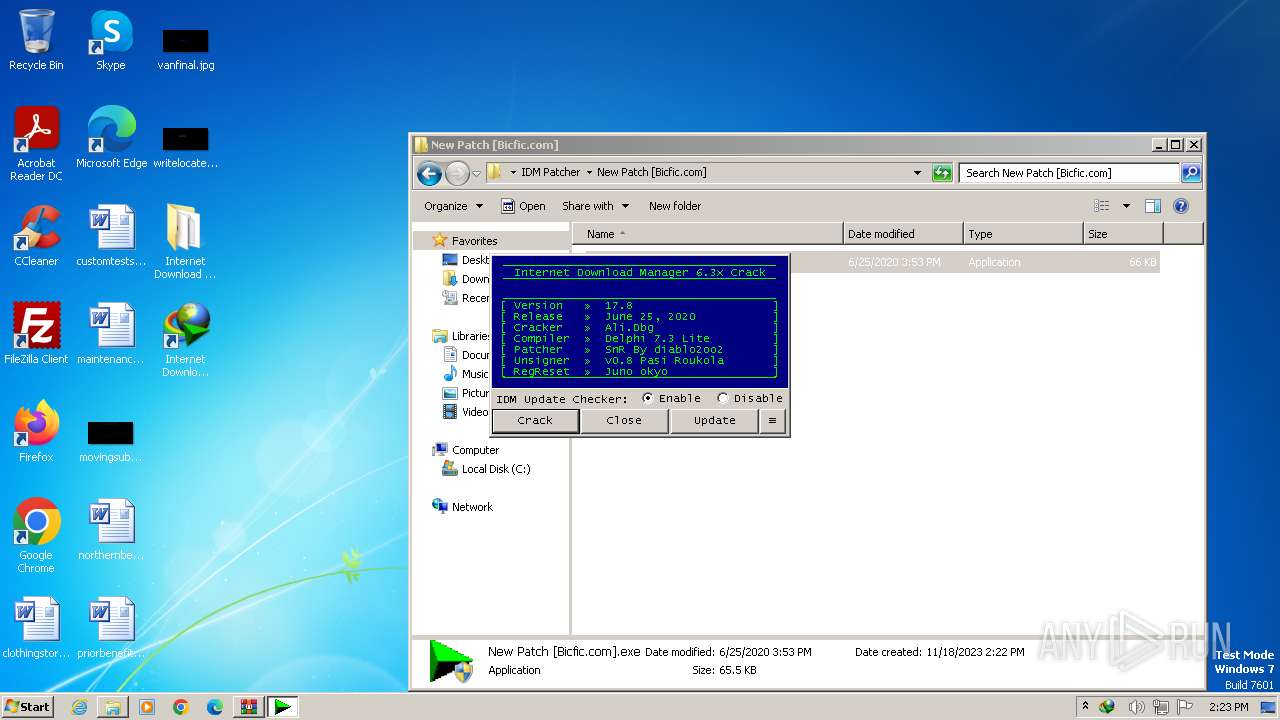Open Internet Explorer from taskbar

[x=79, y=707]
